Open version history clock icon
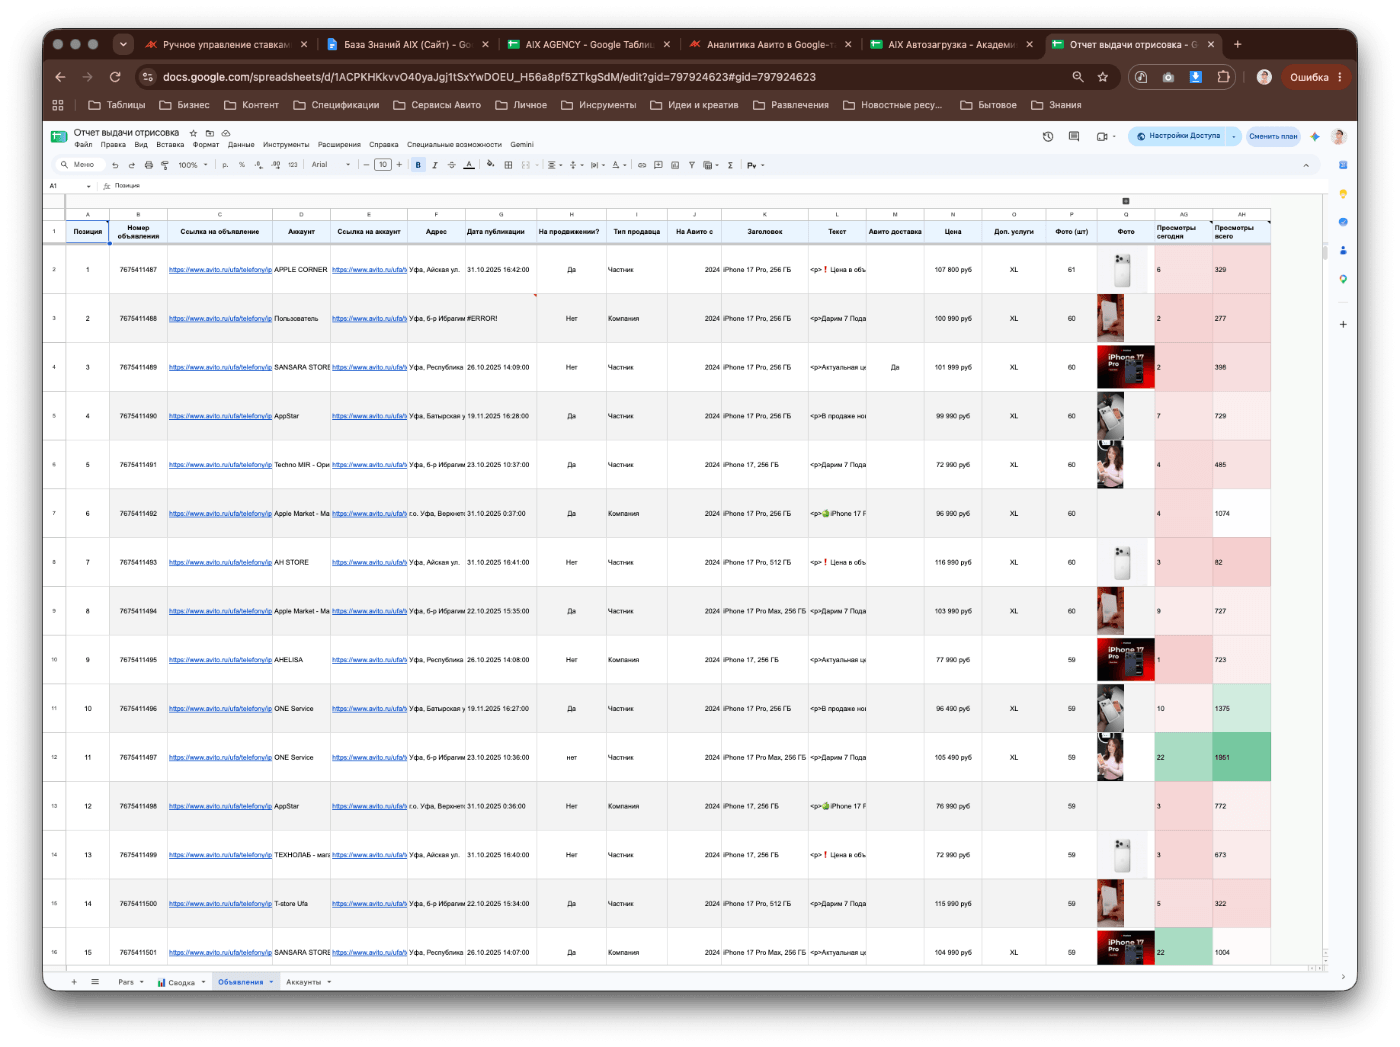 coord(1048,136)
